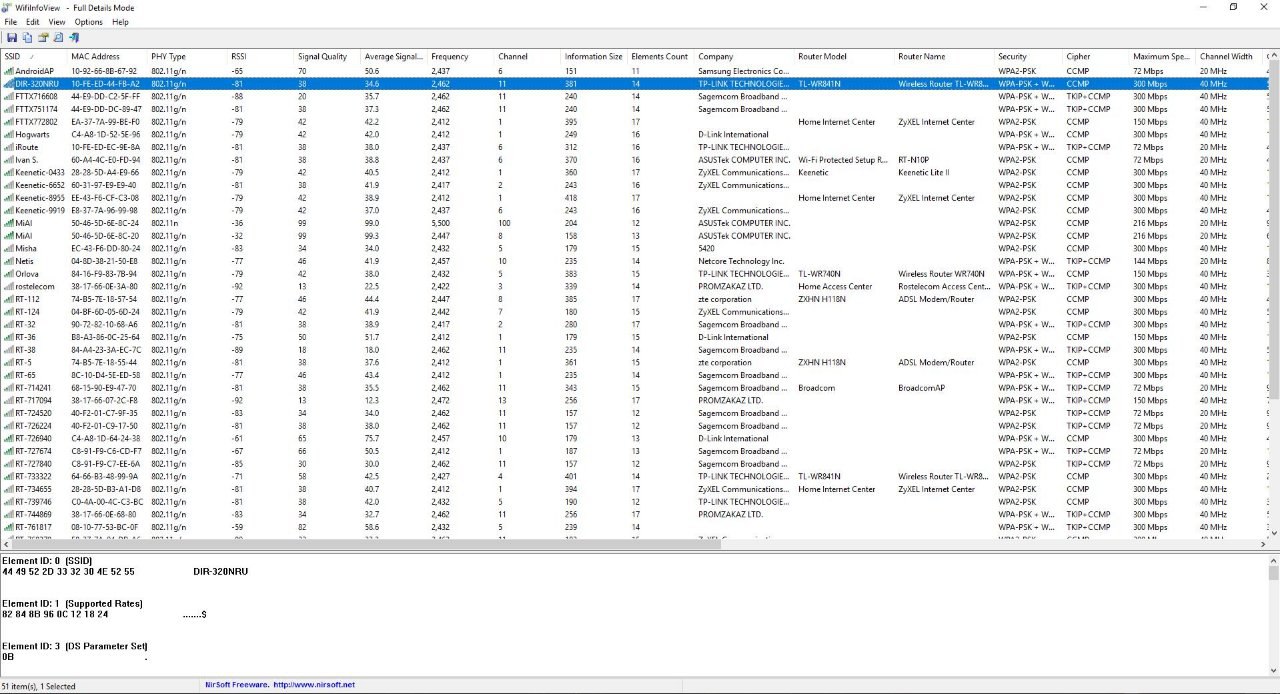This screenshot has height=694, width=1280.
Task: Click the Exit toolbar icon
Action: (x=74, y=38)
